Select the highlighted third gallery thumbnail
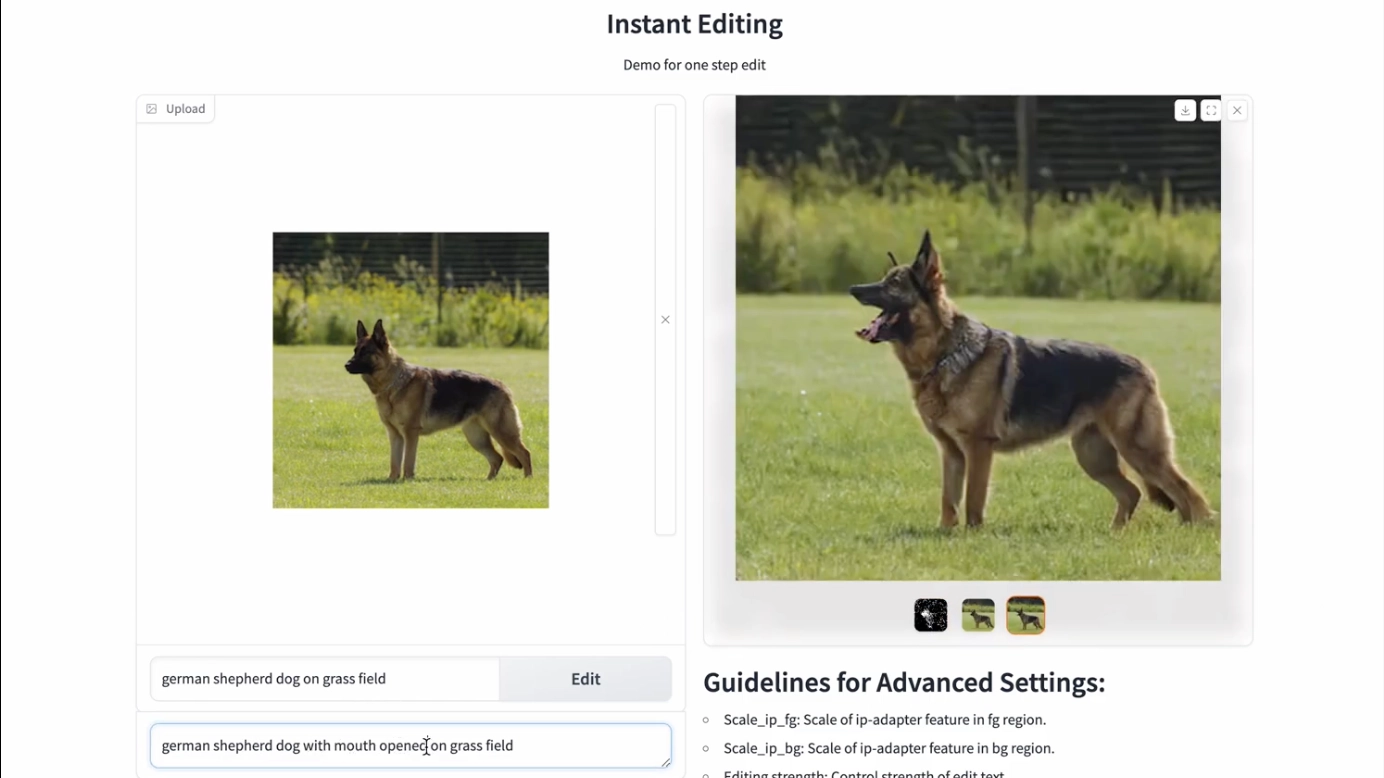 (x=1026, y=615)
